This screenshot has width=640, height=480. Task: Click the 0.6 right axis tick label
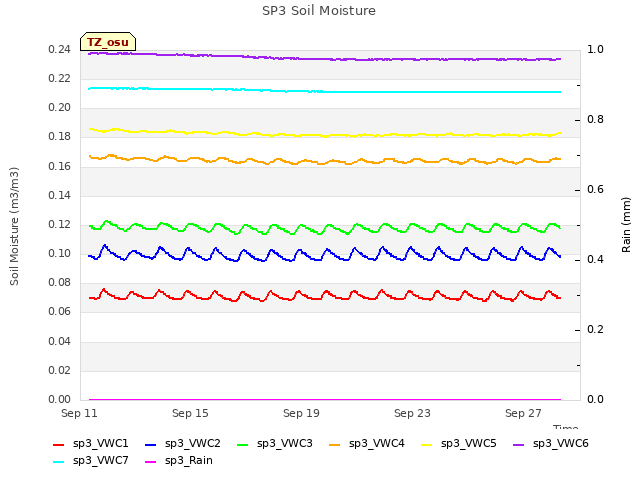click(595, 189)
